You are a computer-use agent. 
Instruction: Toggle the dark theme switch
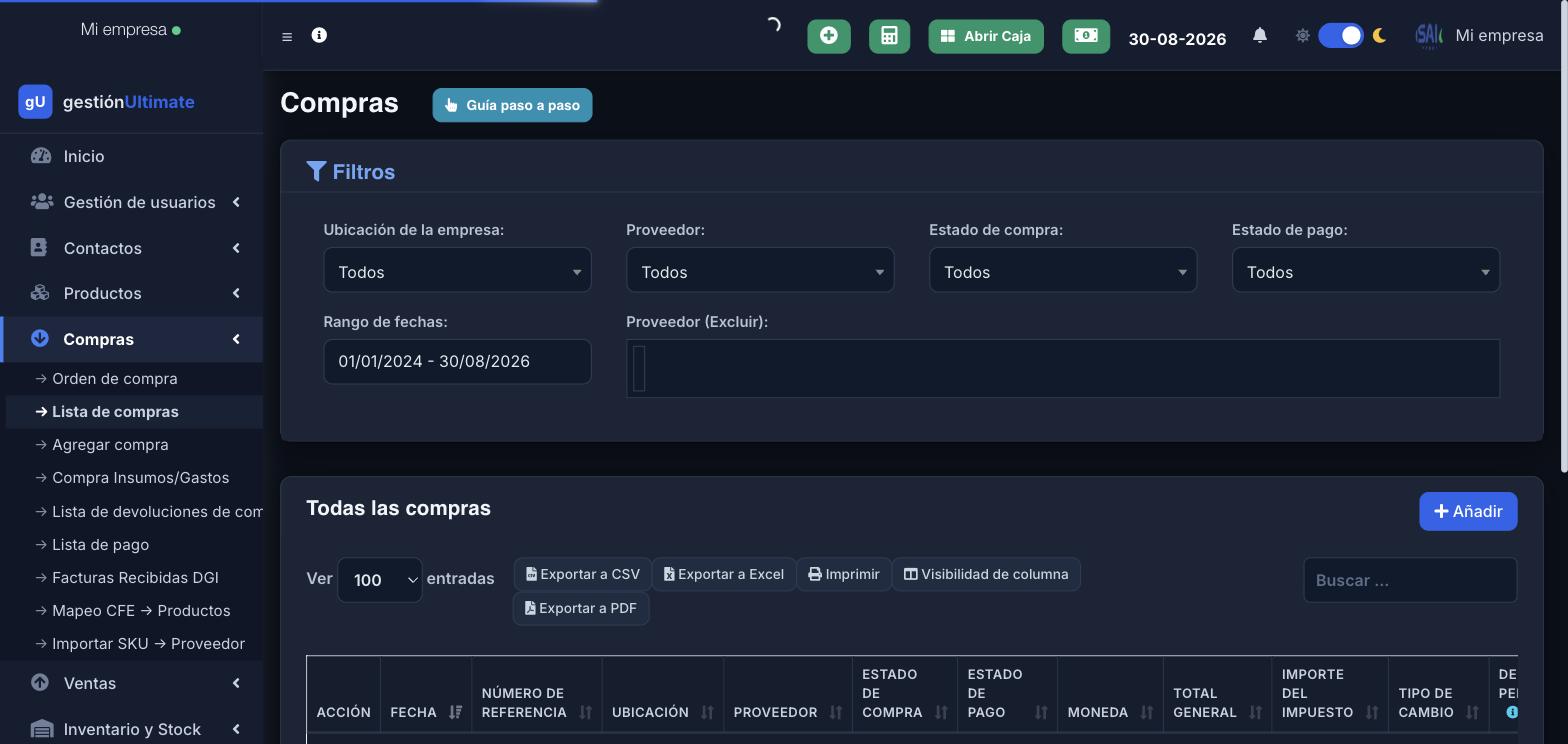[x=1341, y=36]
